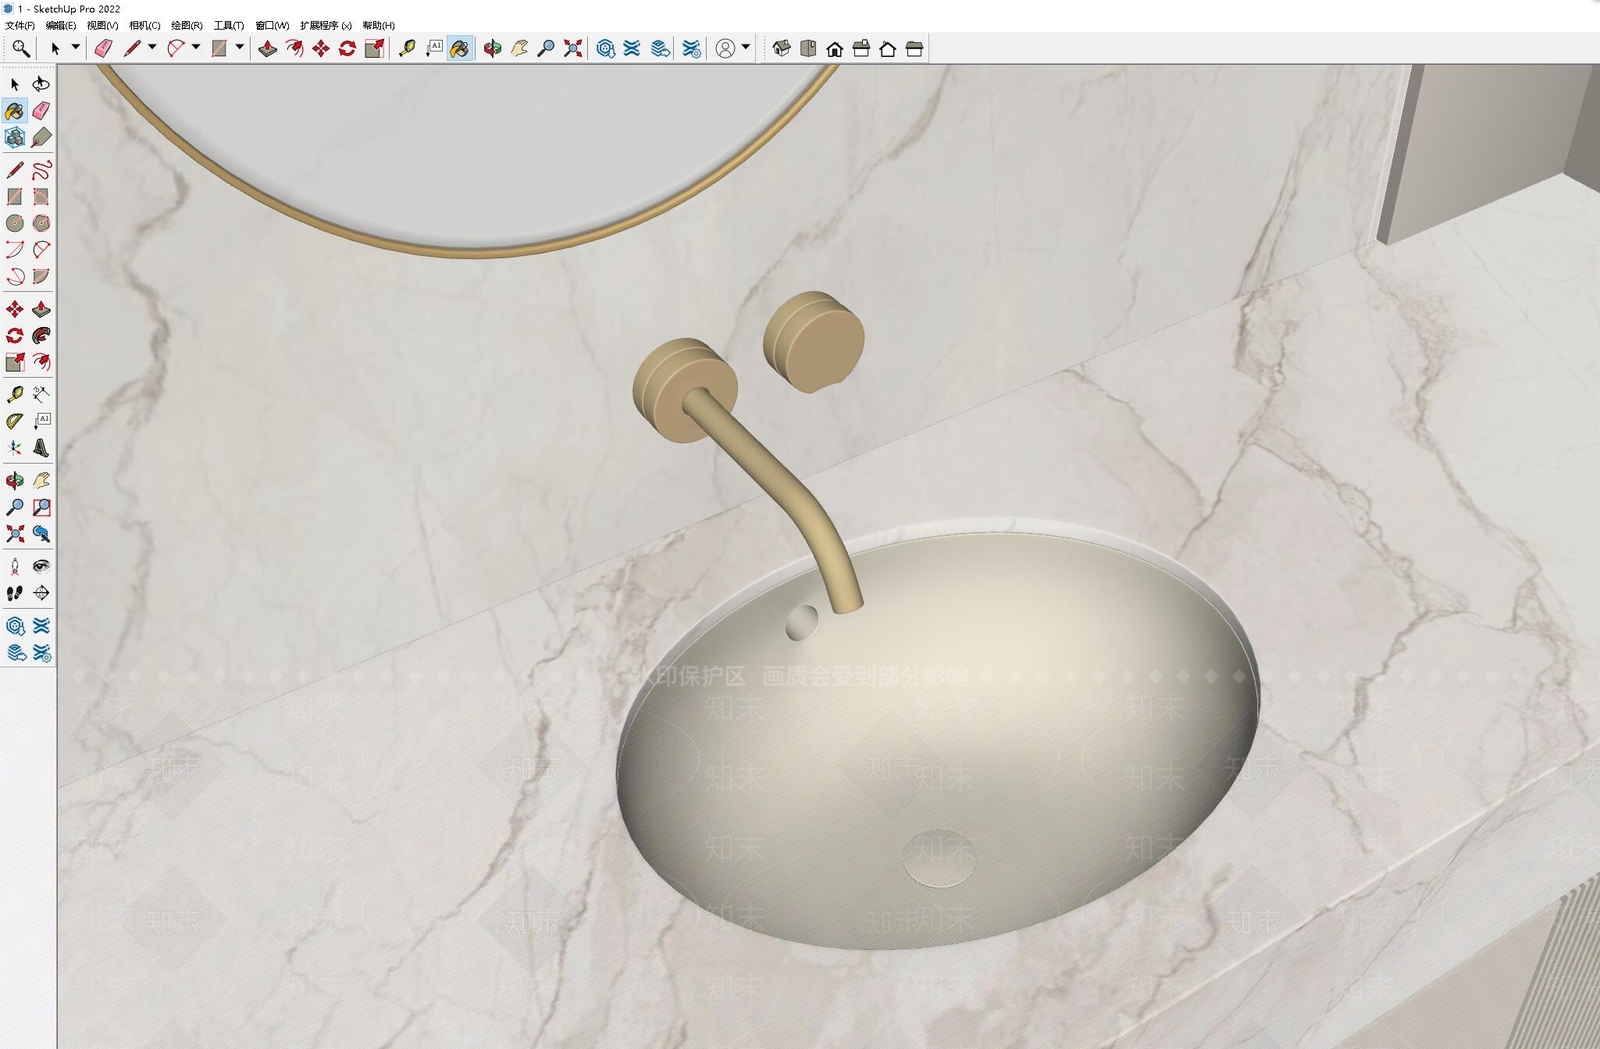The image size is (1600, 1049).
Task: Open the 扩展程序 menu
Action: (x=326, y=25)
